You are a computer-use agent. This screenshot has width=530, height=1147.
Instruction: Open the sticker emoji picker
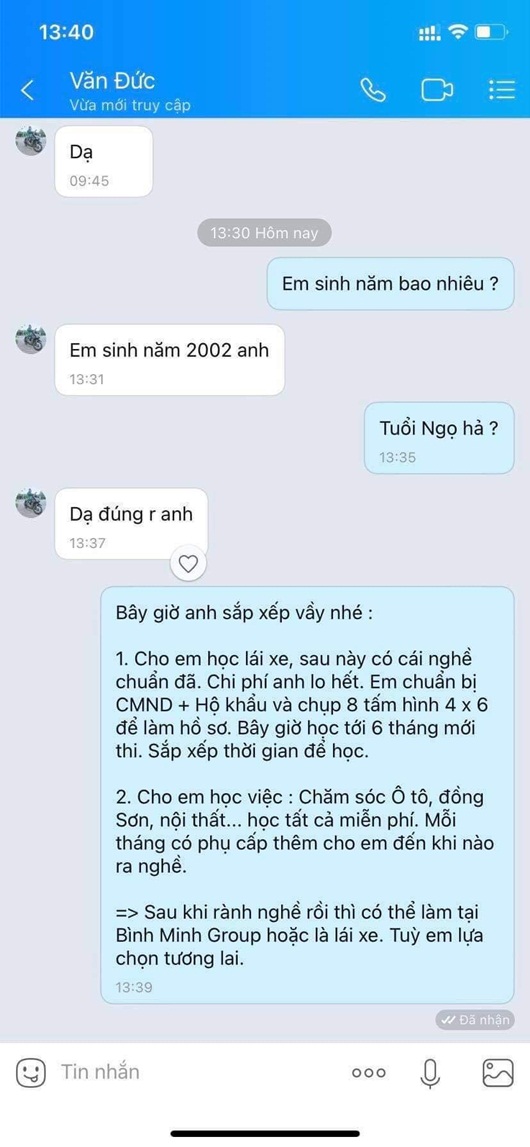31,1073
